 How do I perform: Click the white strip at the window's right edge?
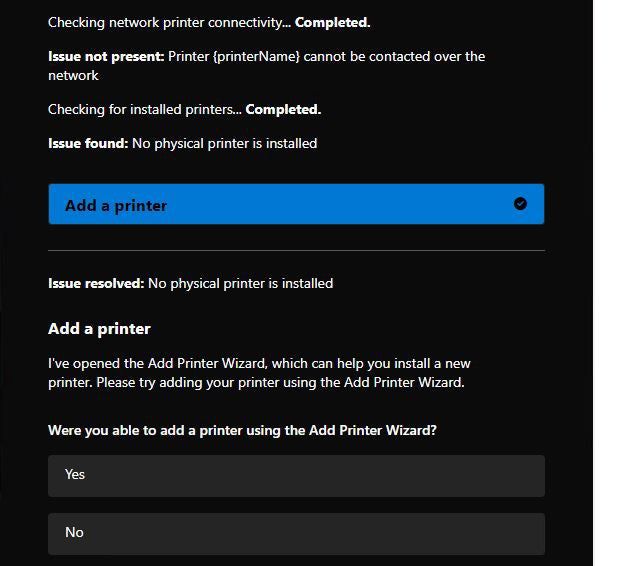point(606,283)
